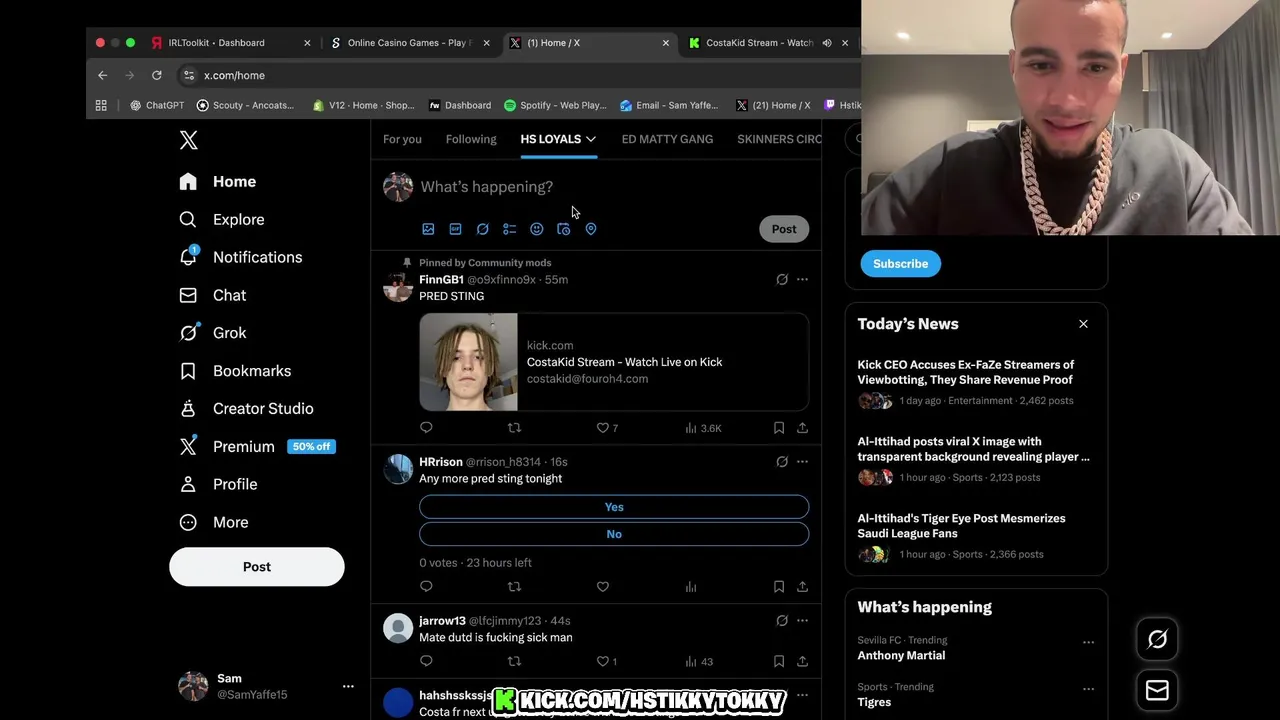1280x720 pixels.
Task: Bookmark HRrison's poll post
Action: [779, 587]
